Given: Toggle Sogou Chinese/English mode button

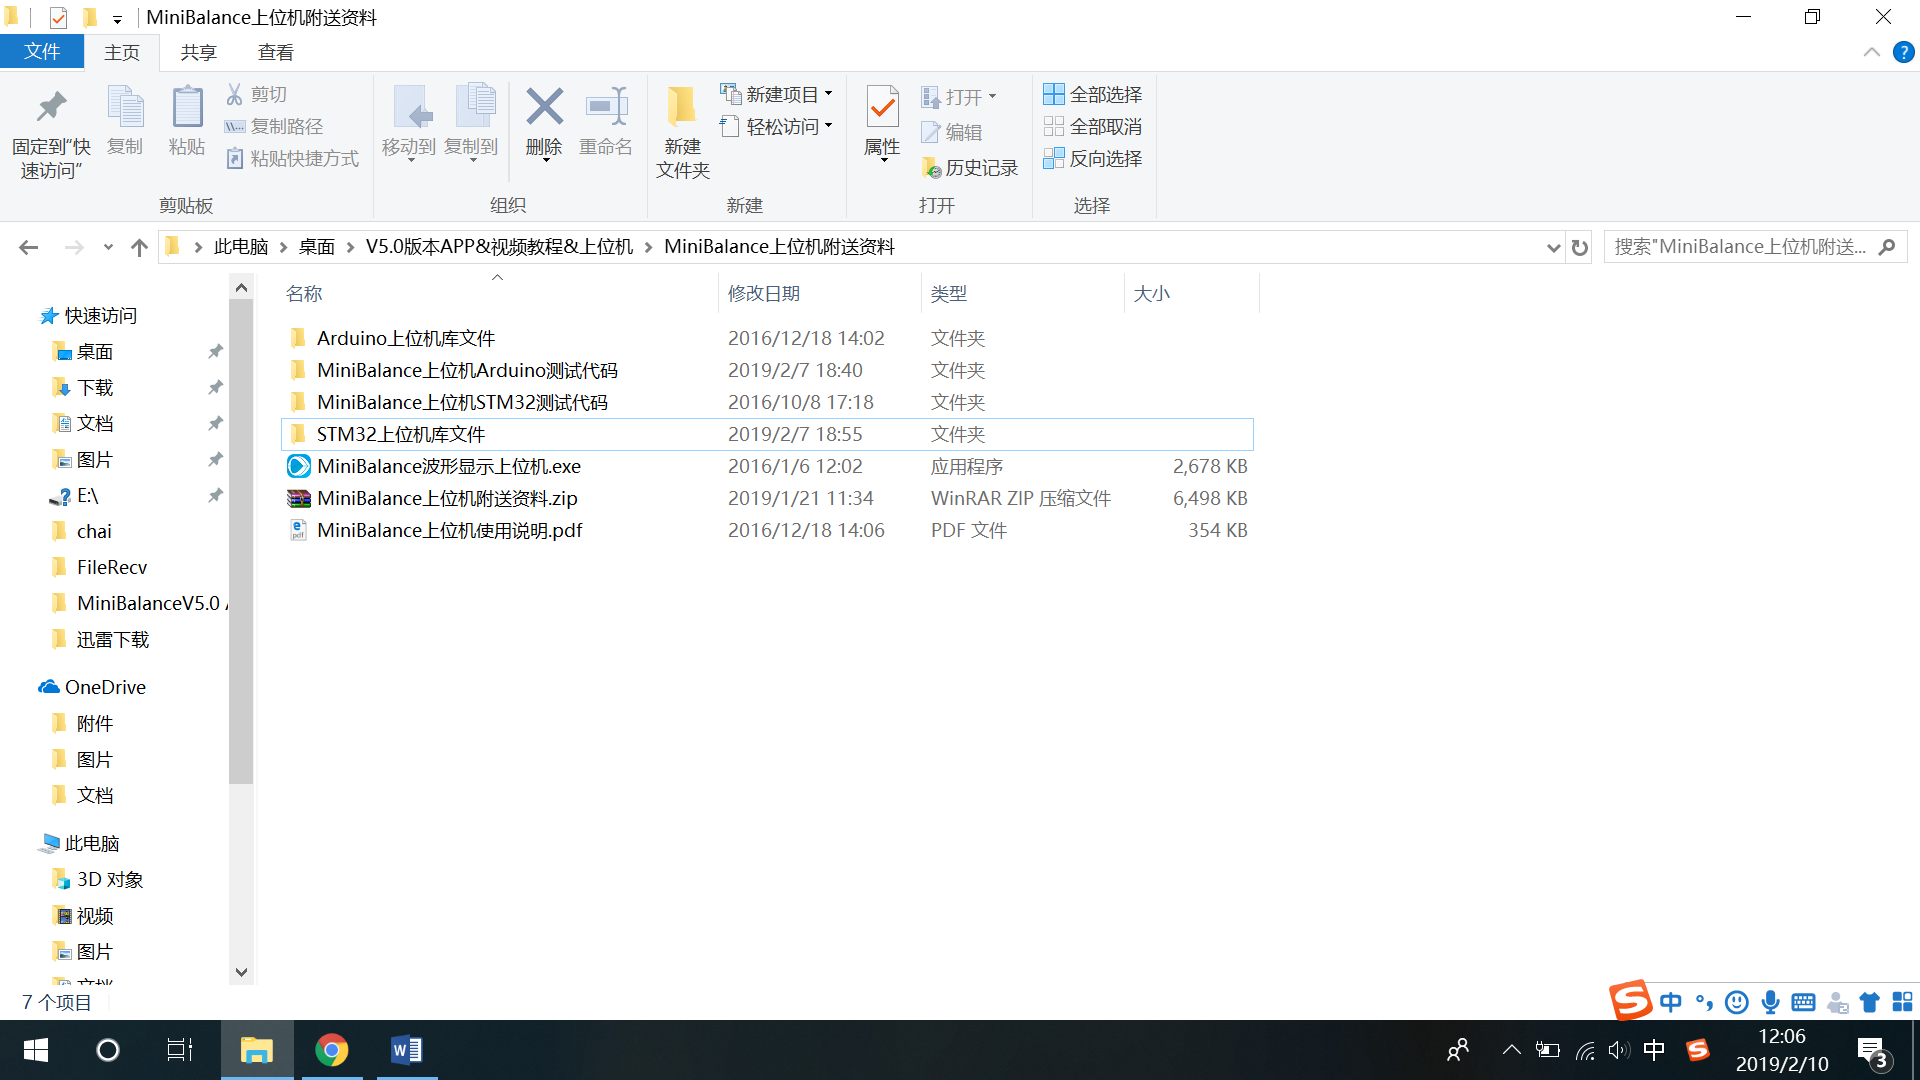Looking at the screenshot, I should (x=1670, y=1002).
